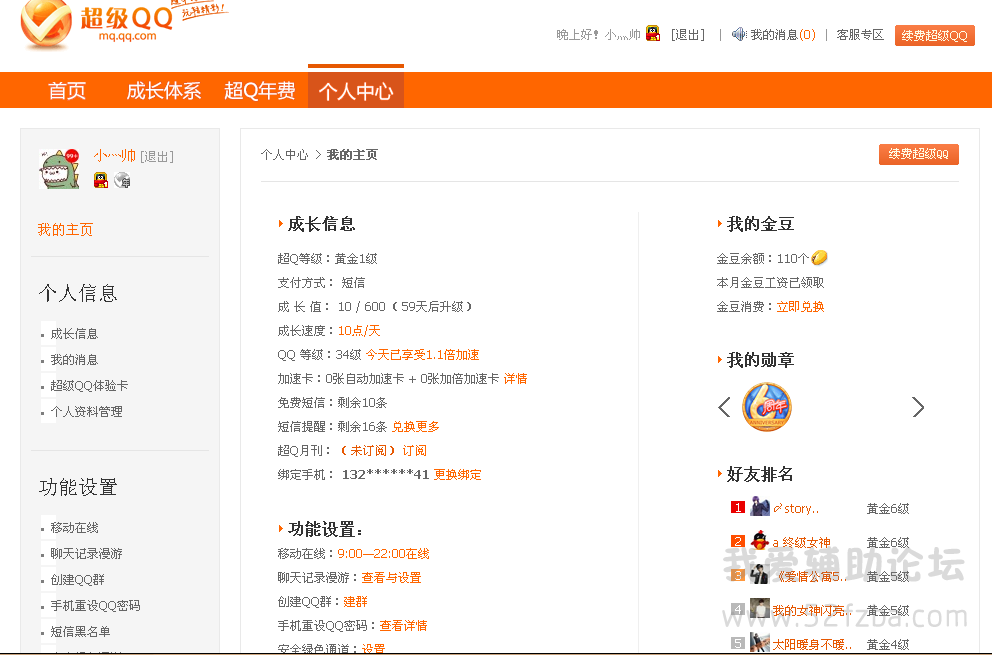Image resolution: width=992 pixels, height=655 pixels.
Task: Open 超级QQ体验卡 sidebar item
Action: click(89, 385)
